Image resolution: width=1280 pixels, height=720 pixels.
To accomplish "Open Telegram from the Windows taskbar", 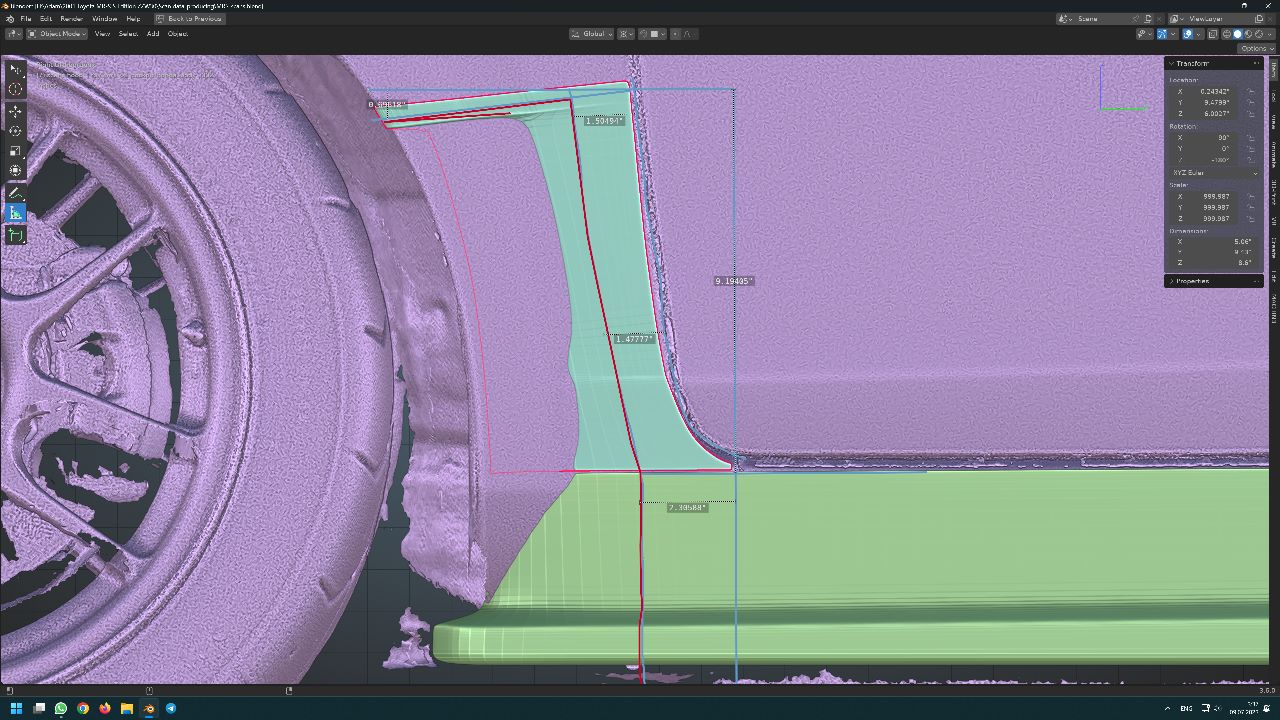I will (171, 708).
